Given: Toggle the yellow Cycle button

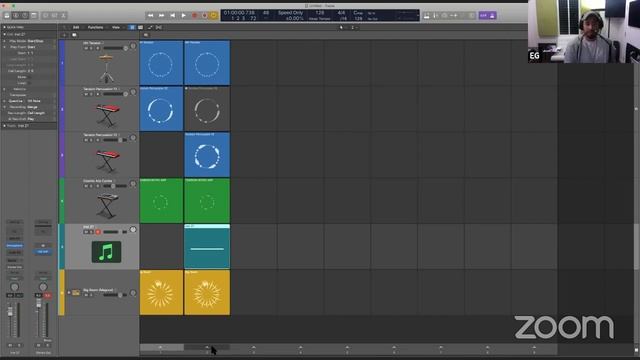Looking at the screenshot, I should pyautogui.click(x=213, y=16).
